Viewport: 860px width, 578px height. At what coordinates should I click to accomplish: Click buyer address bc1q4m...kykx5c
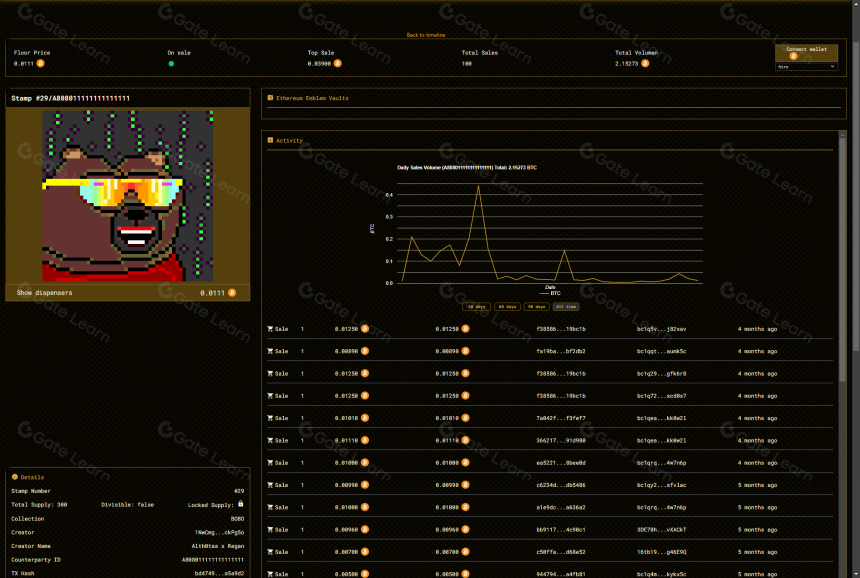point(661,574)
